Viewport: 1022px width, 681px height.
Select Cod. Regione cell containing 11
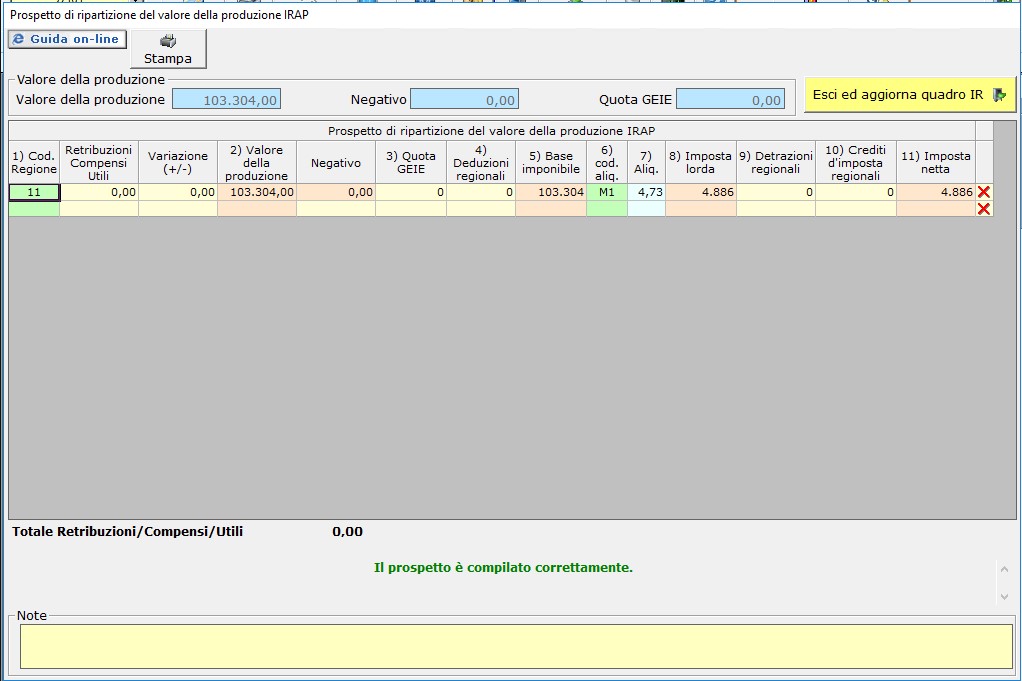[34, 192]
